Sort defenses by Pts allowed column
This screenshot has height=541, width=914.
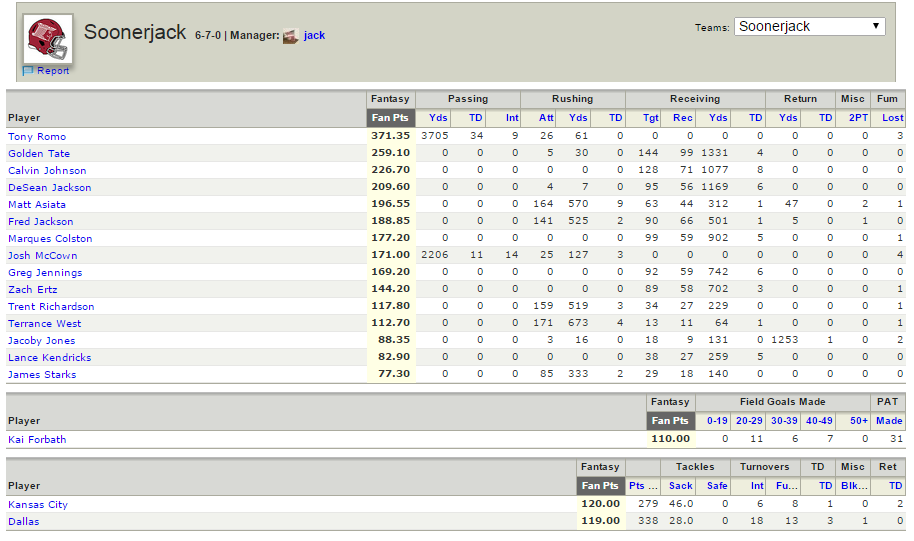coord(643,485)
